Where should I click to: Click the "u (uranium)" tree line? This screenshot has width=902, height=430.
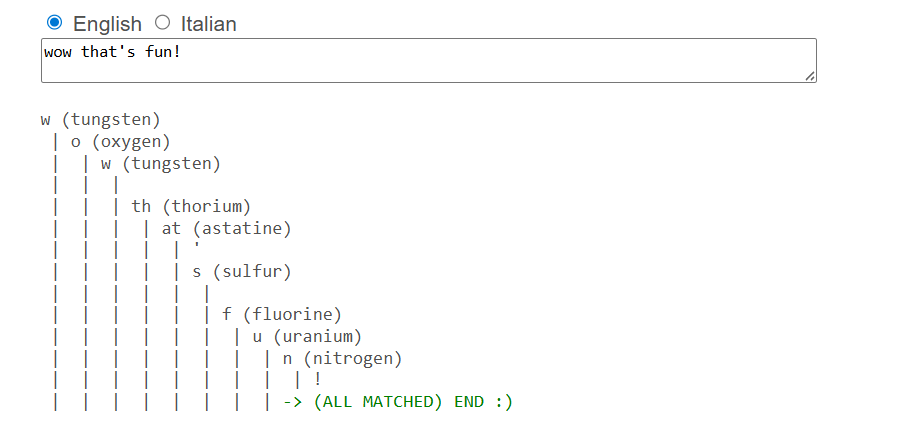click(306, 337)
